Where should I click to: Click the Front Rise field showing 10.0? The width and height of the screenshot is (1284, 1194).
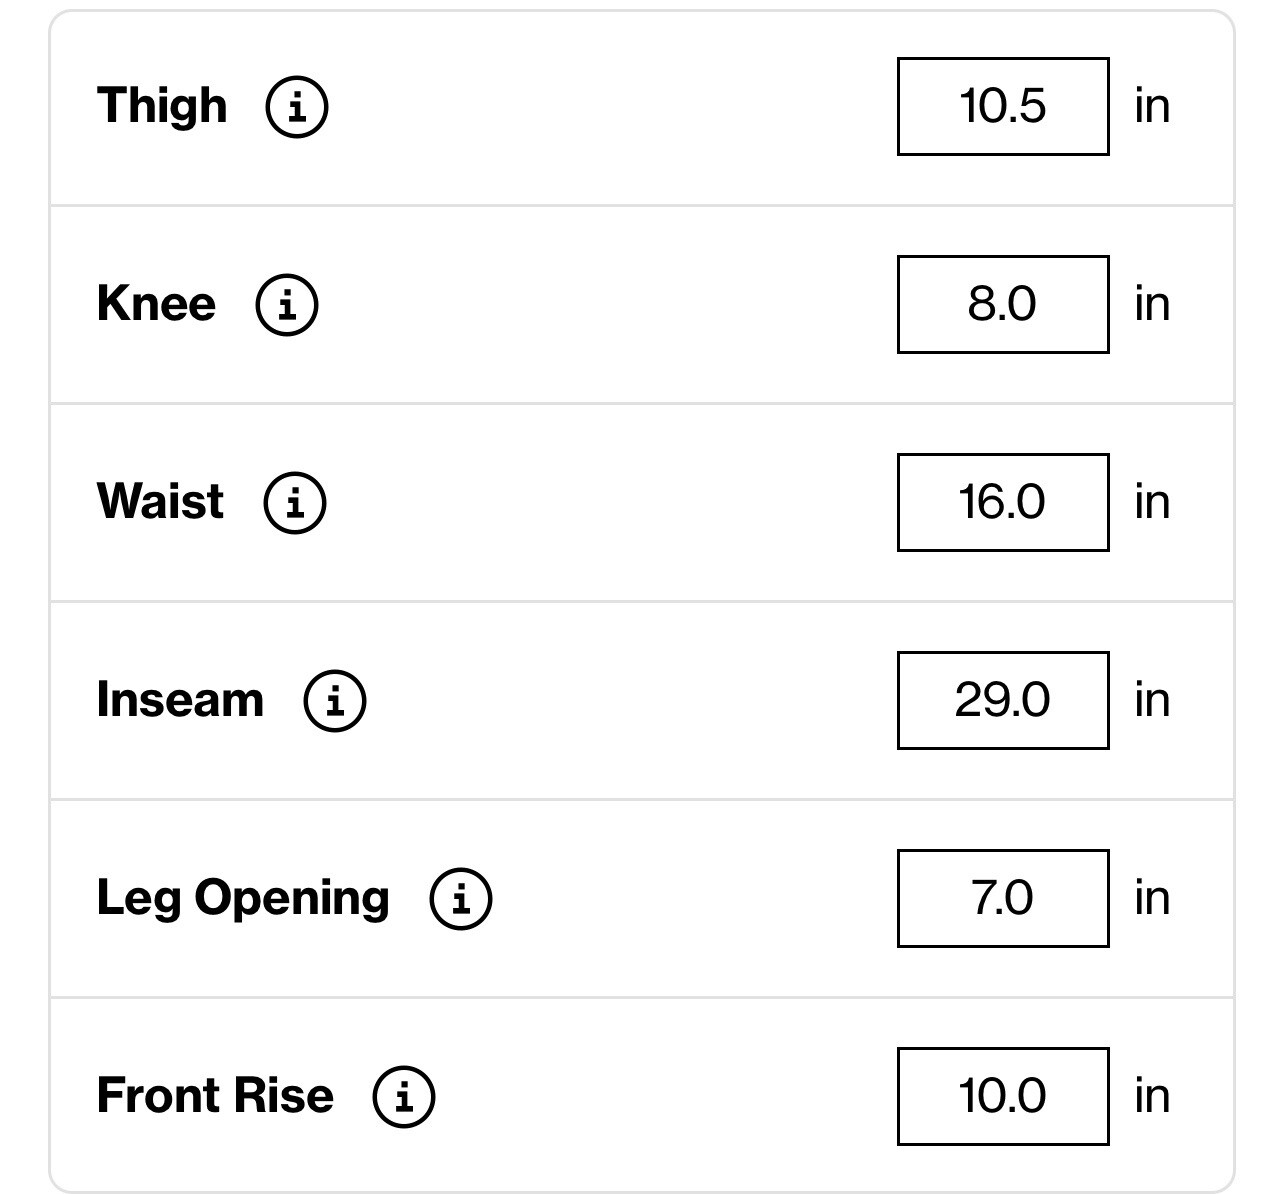click(1002, 1096)
